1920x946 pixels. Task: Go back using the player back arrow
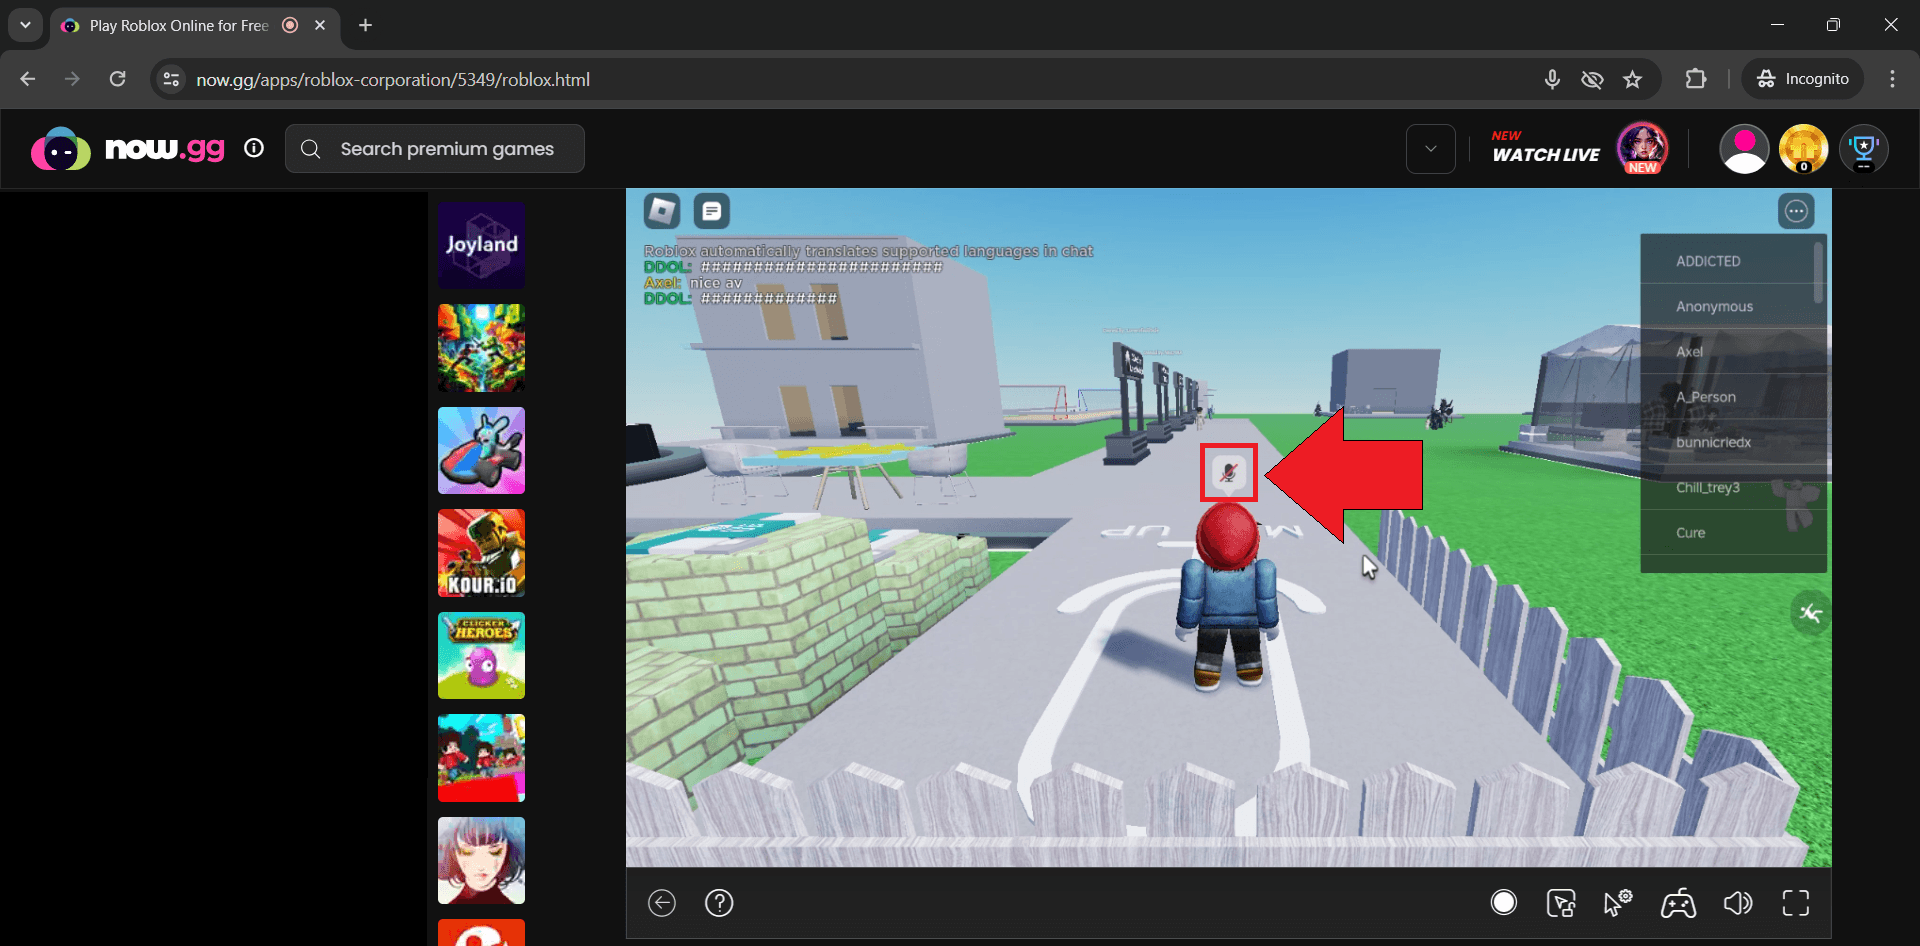point(662,903)
